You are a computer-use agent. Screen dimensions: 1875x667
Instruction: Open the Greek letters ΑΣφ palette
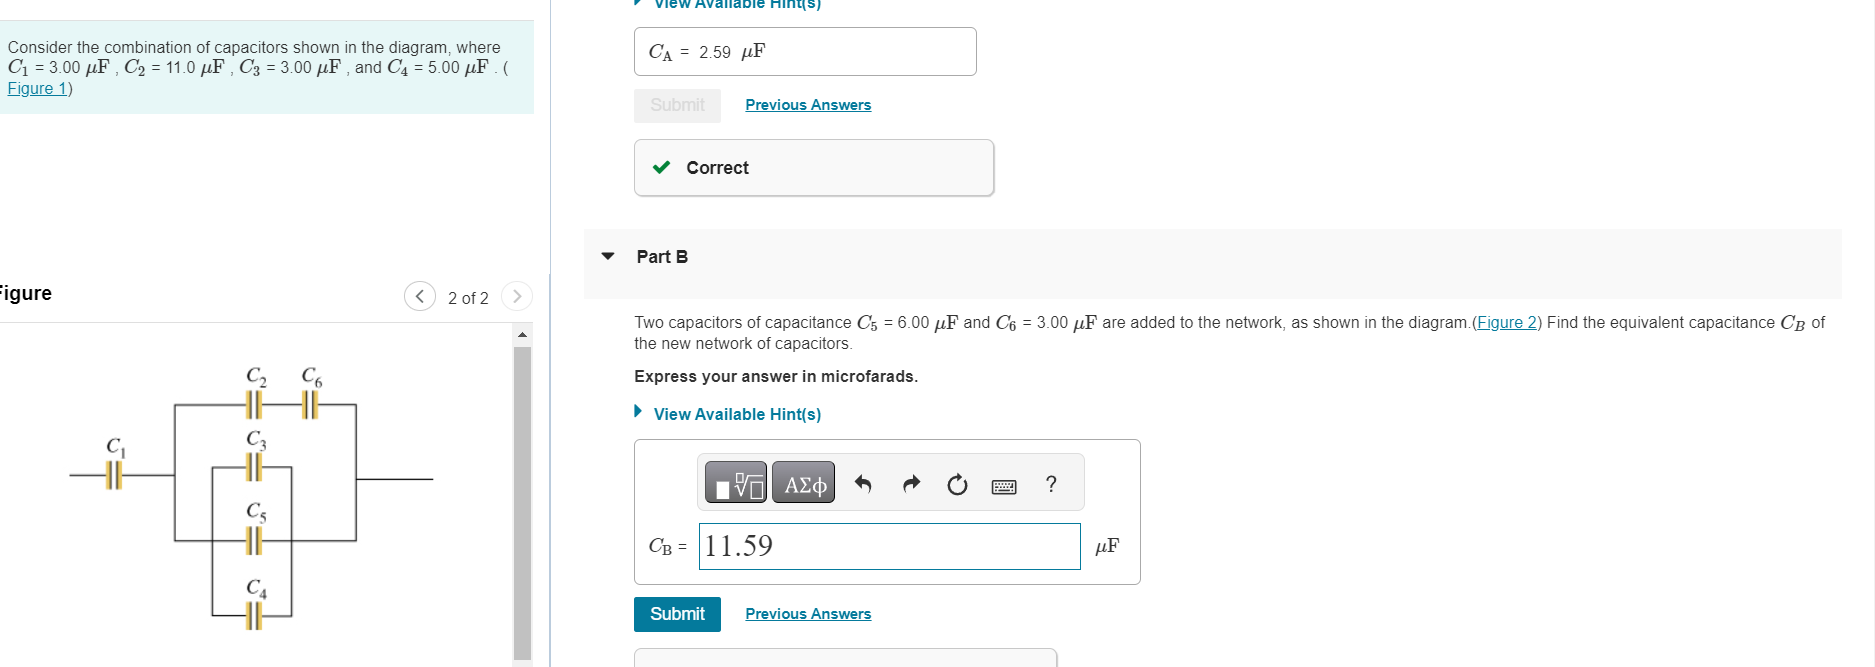[803, 483]
